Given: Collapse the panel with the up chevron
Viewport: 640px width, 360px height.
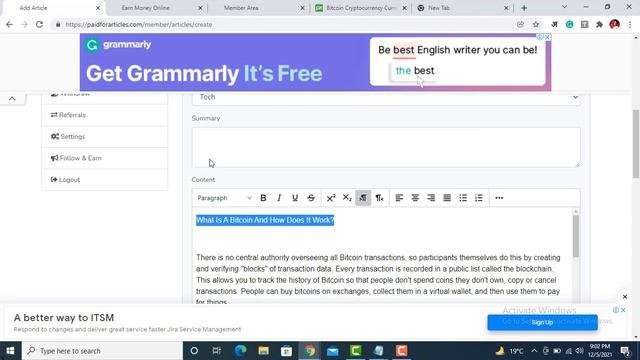Looking at the screenshot, I should tap(12, 99).
